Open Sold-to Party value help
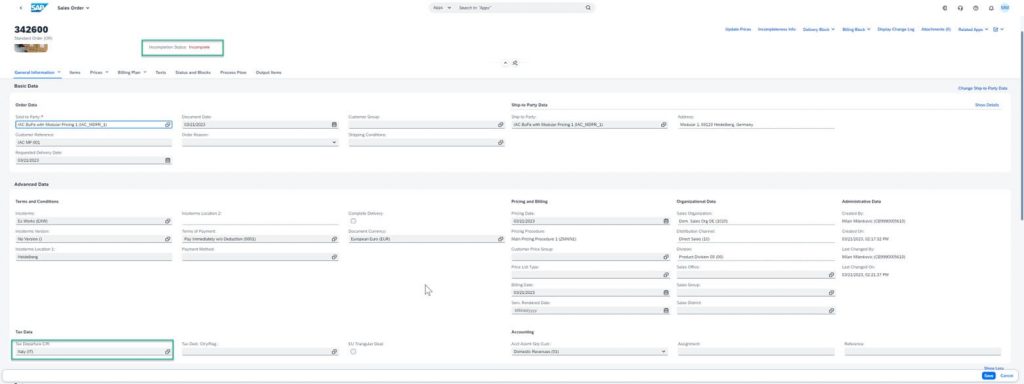The height and width of the screenshot is (384, 1024). [x=167, y=124]
